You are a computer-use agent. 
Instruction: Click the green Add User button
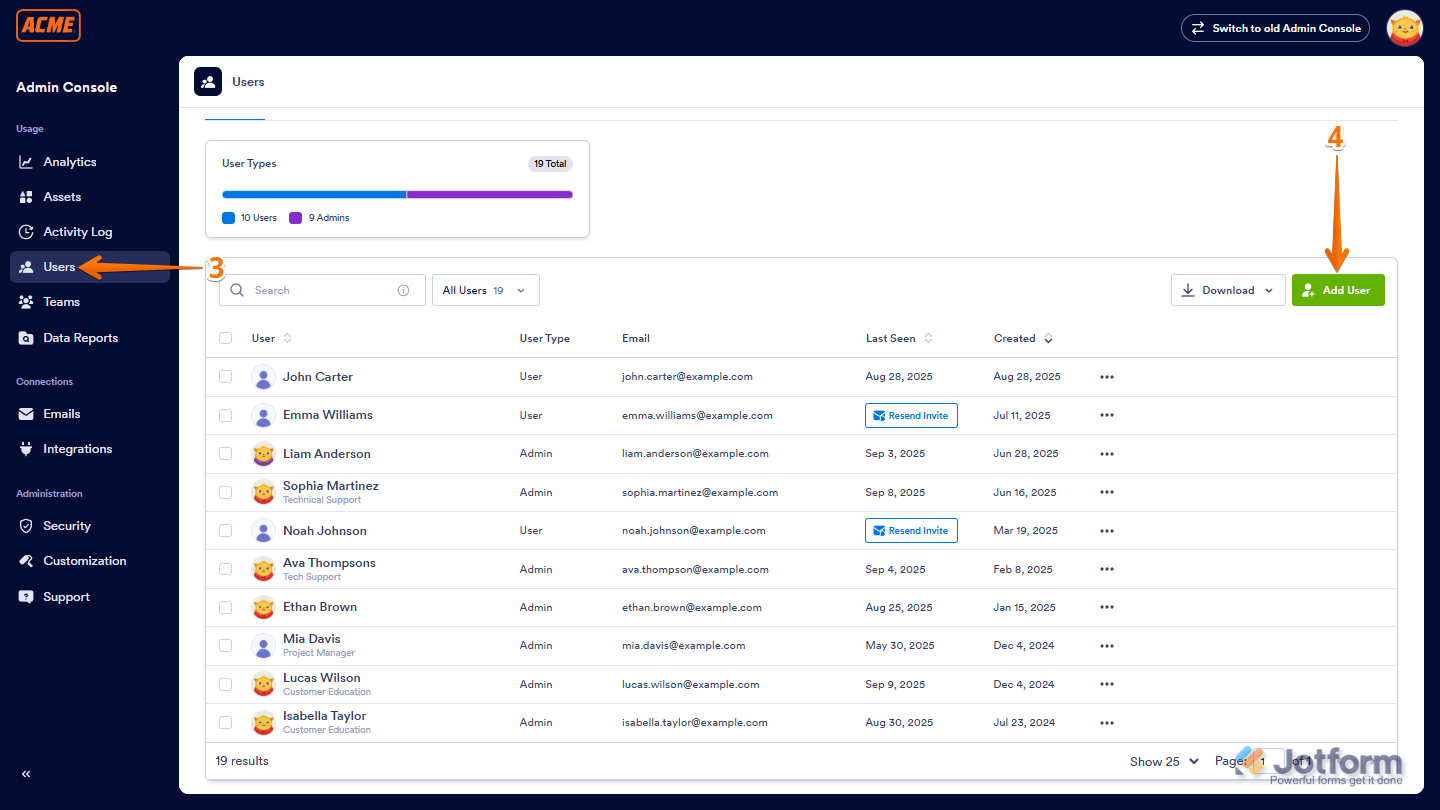click(1337, 291)
